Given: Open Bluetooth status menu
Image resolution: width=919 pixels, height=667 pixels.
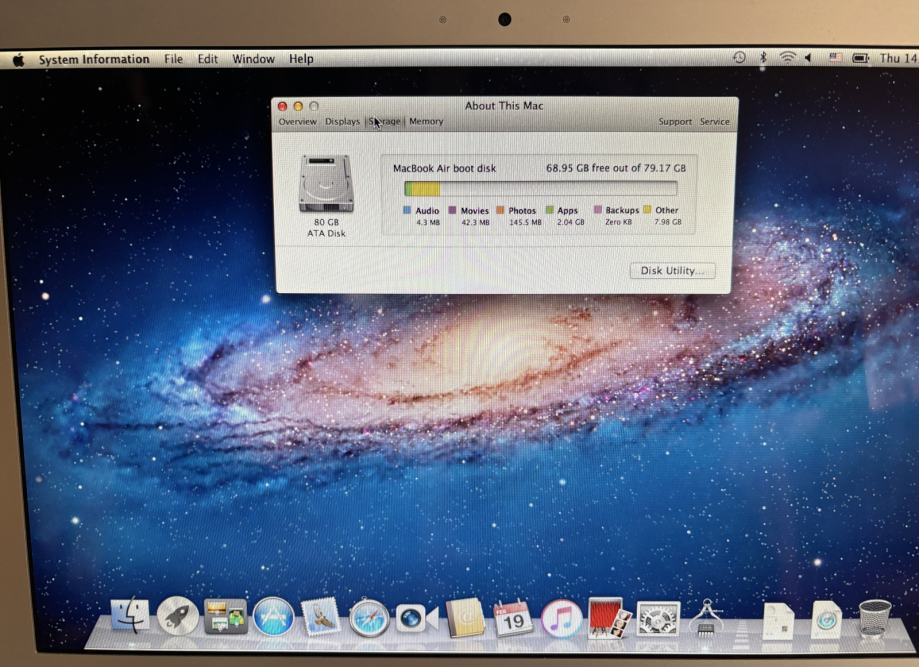Looking at the screenshot, I should pos(763,57).
